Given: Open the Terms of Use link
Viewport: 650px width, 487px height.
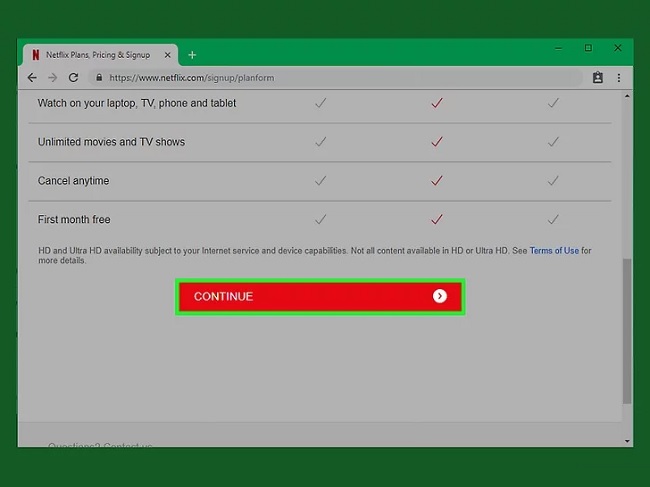Looking at the screenshot, I should click(553, 251).
